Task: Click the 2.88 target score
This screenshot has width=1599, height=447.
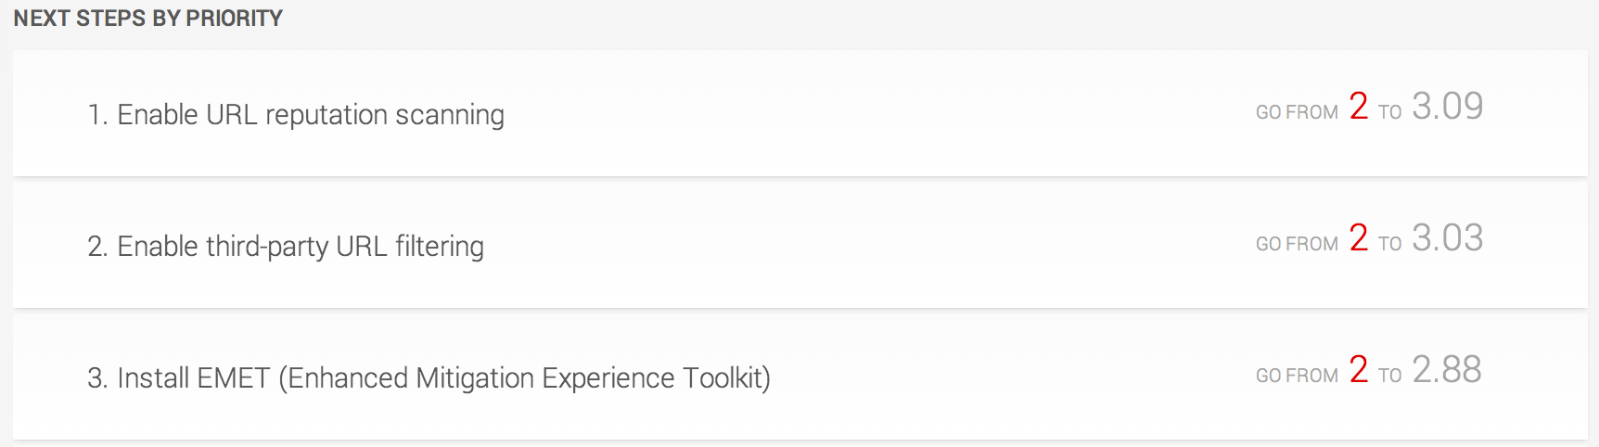Action: [1447, 370]
